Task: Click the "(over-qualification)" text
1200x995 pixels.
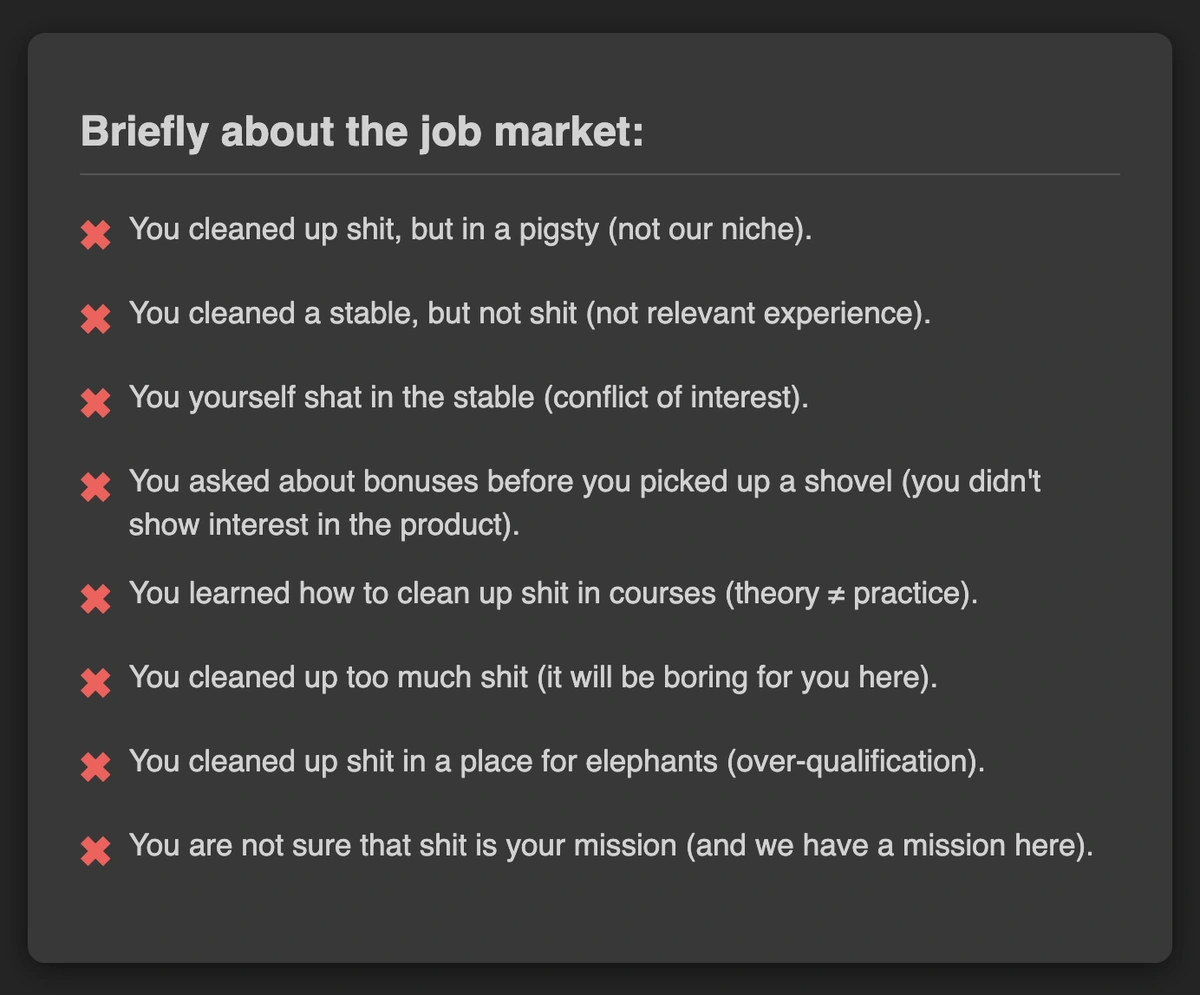Action: [x=855, y=761]
